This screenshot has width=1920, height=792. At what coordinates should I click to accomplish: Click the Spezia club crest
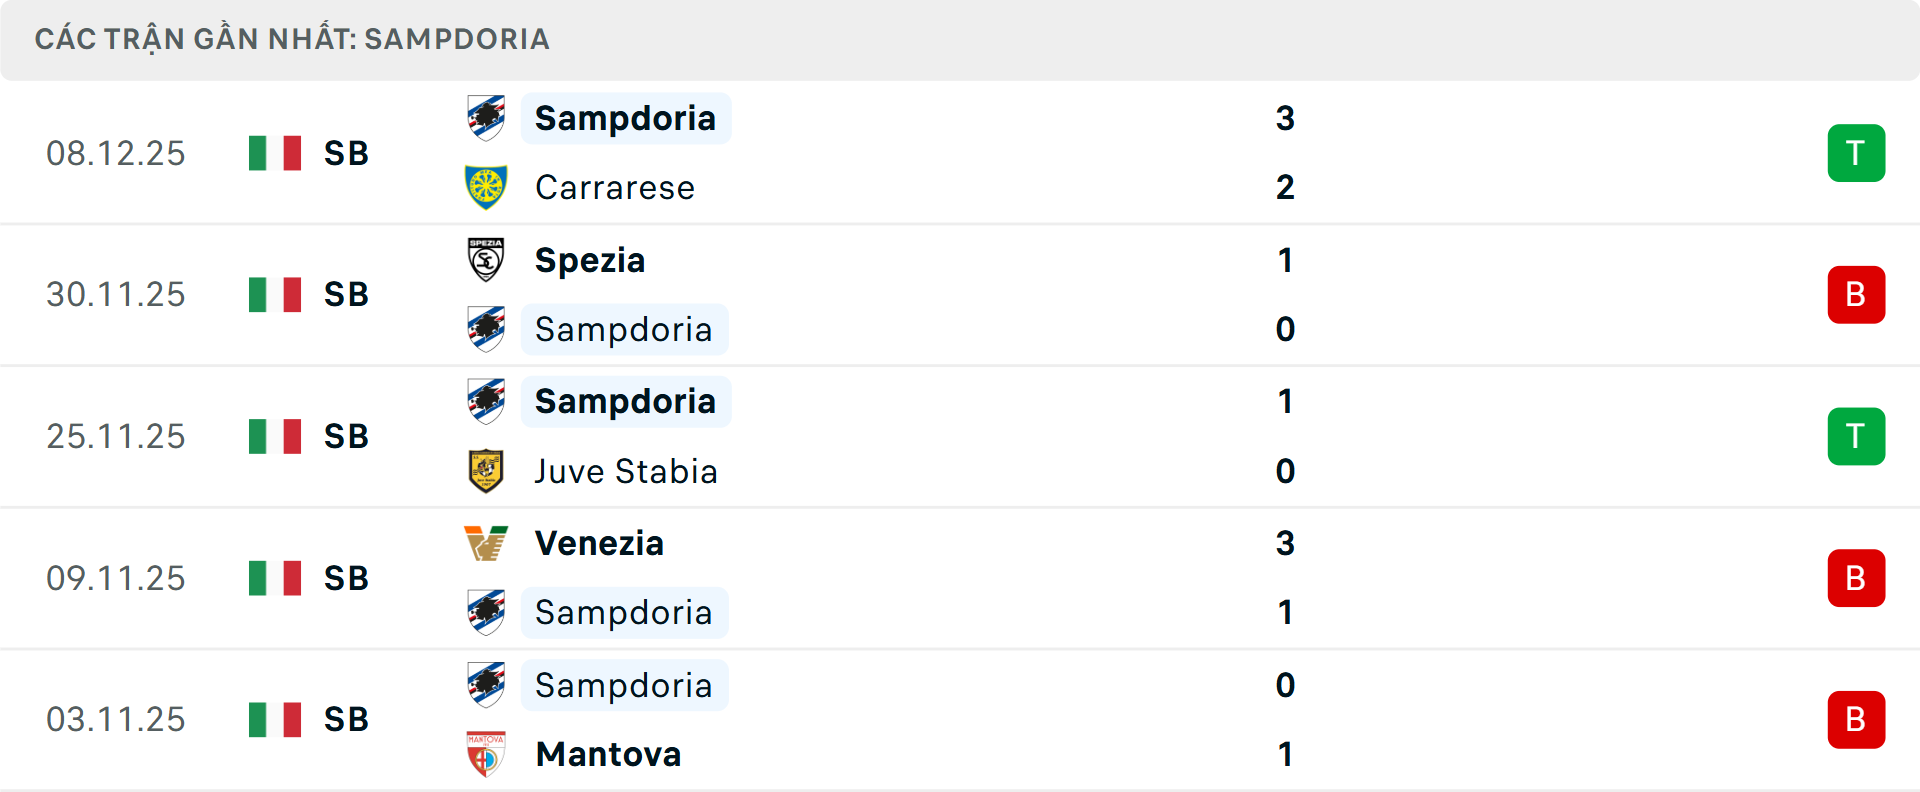click(x=486, y=259)
